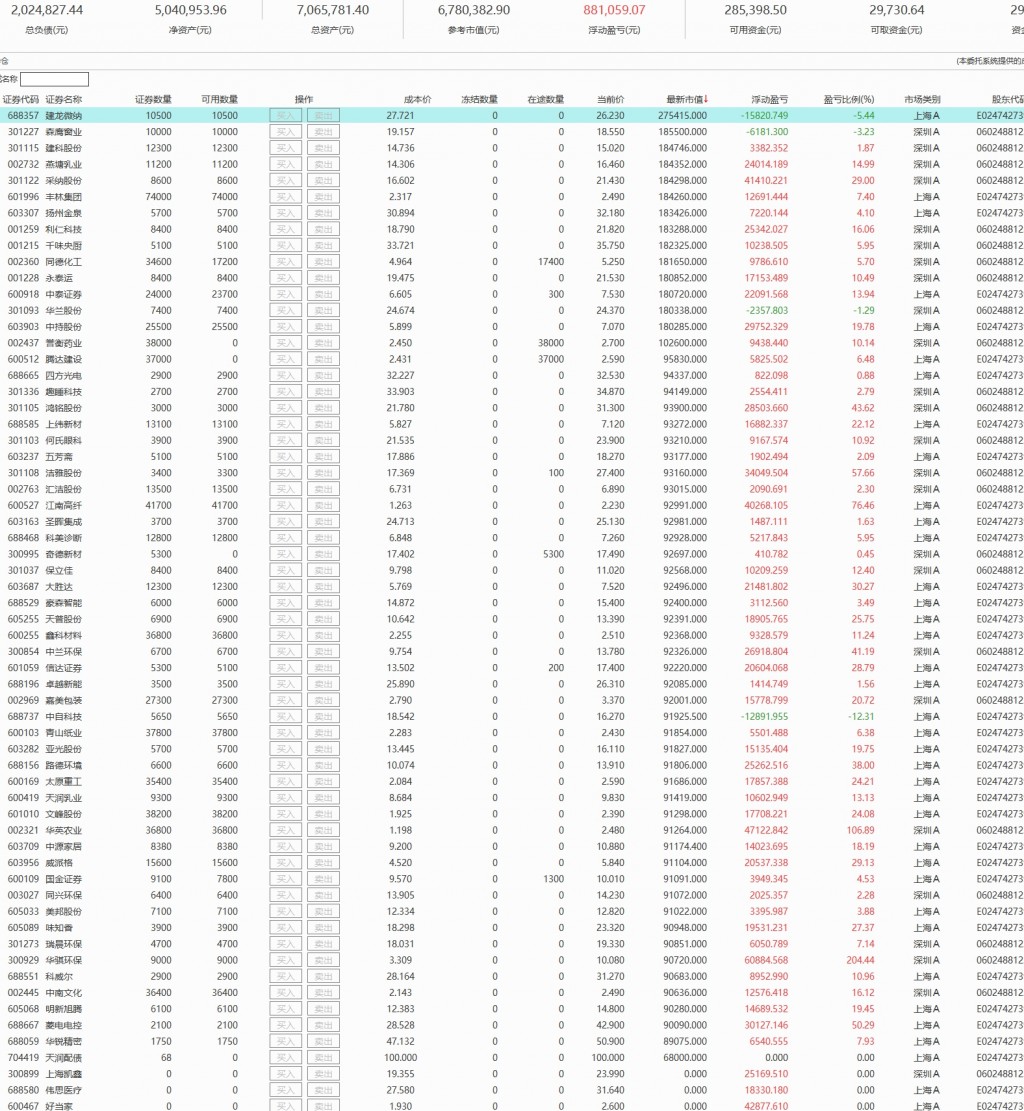Click 卖出 in the 688059 row
The width and height of the screenshot is (1024, 1111).
[x=323, y=1042]
